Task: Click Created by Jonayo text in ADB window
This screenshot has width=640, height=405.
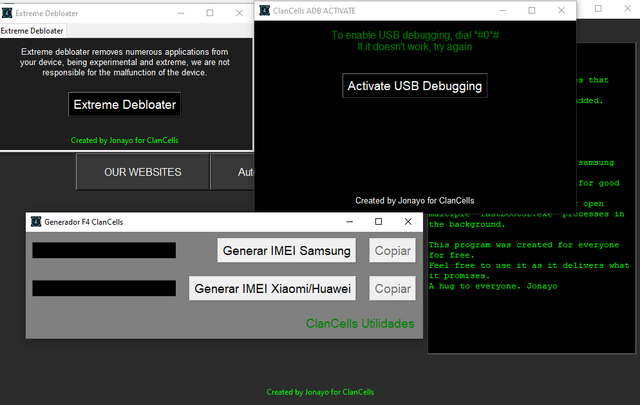Action: (415, 200)
